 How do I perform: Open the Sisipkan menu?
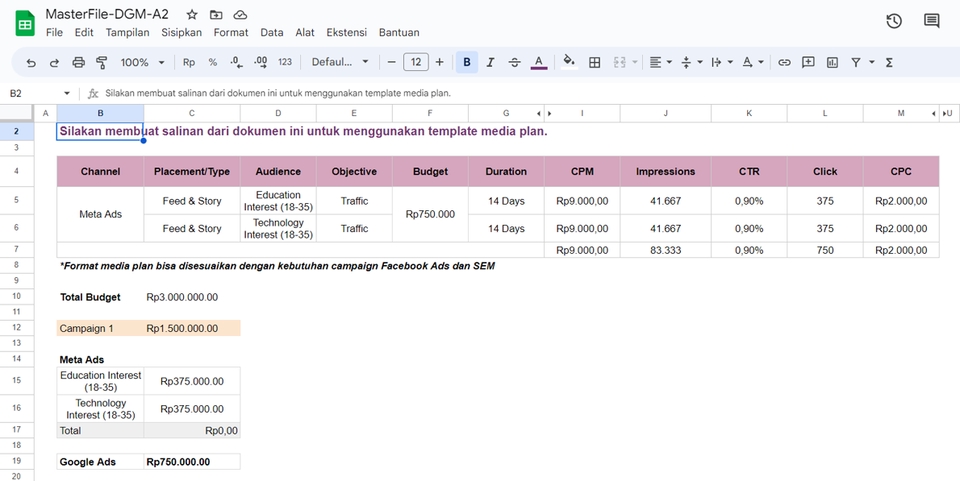181,33
